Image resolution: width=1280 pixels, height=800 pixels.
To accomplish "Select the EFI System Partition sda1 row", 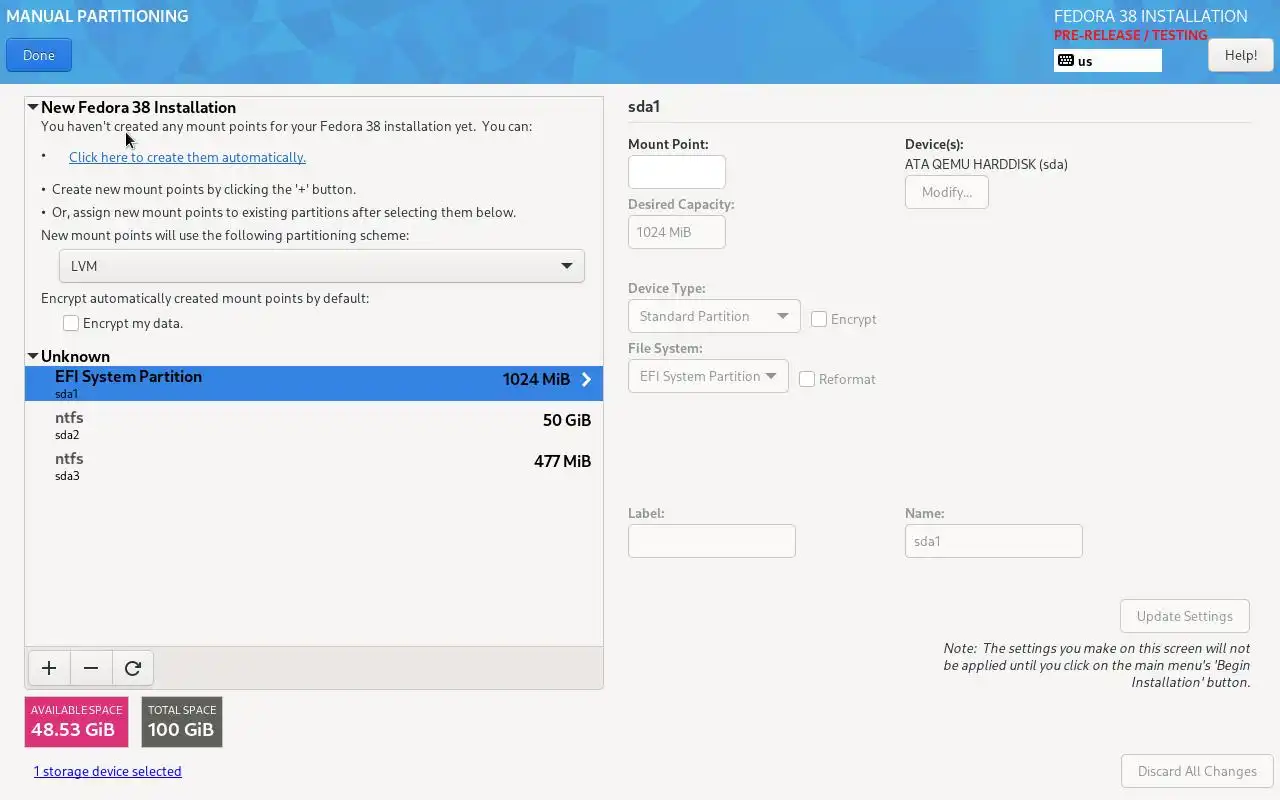I will point(314,383).
